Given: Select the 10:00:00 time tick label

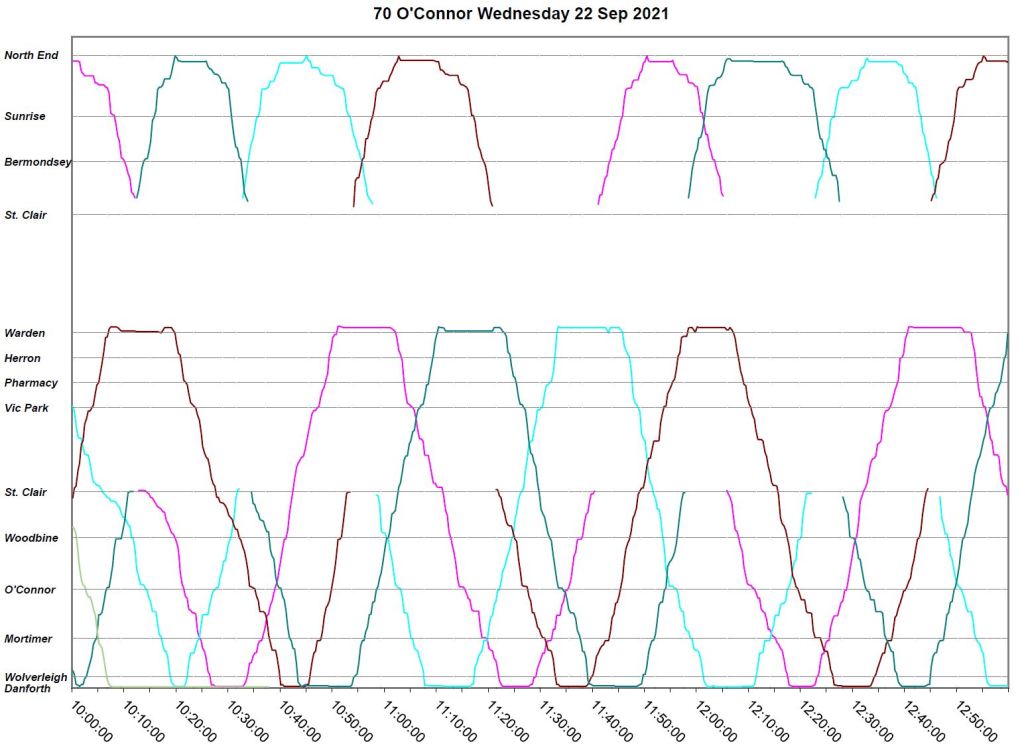Looking at the screenshot, I should pyautogui.click(x=90, y=721).
